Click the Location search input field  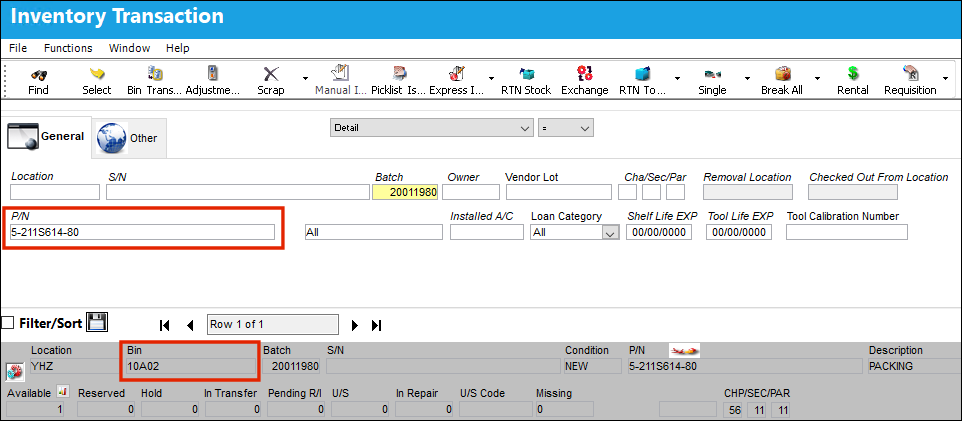(x=55, y=192)
